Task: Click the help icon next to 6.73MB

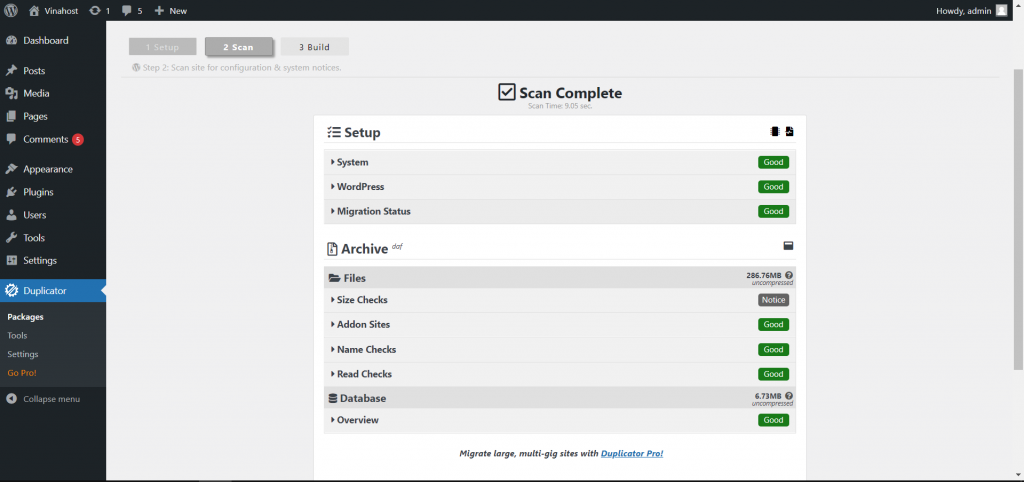Action: point(789,395)
